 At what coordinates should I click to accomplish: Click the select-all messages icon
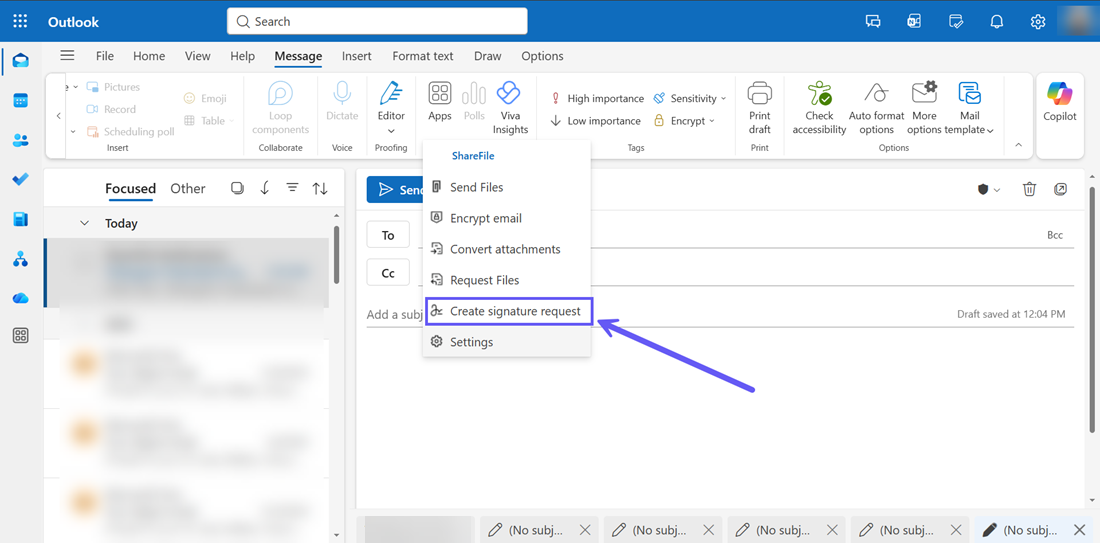click(238, 188)
